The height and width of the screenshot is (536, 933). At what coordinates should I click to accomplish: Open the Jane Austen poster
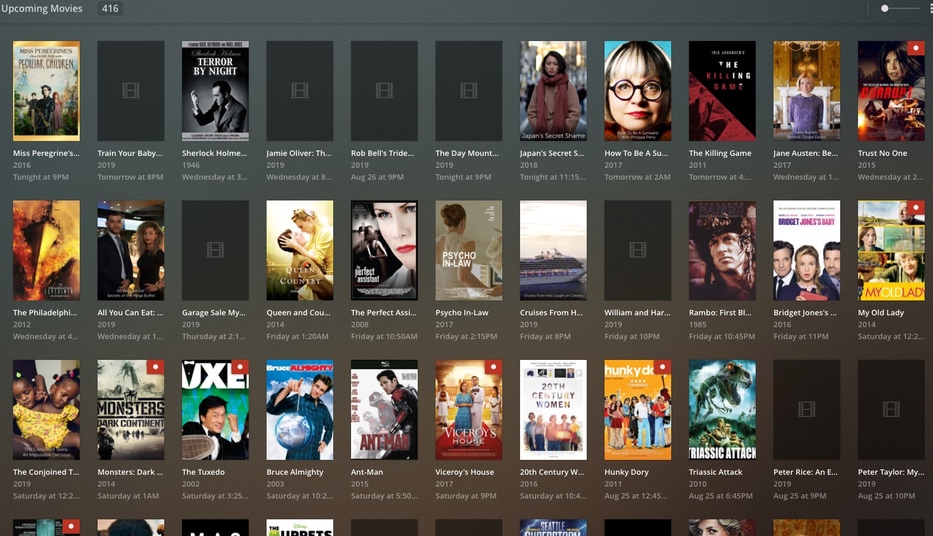click(807, 91)
